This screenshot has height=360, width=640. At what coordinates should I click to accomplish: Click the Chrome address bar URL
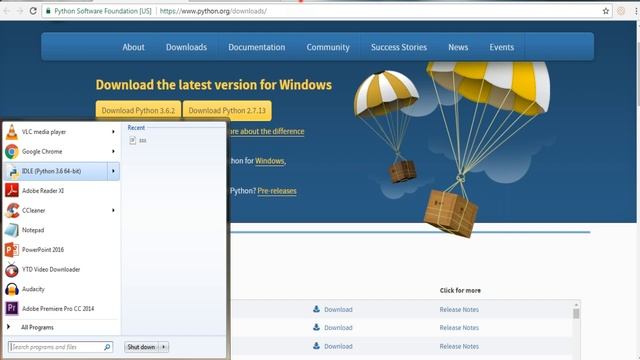coord(213,11)
